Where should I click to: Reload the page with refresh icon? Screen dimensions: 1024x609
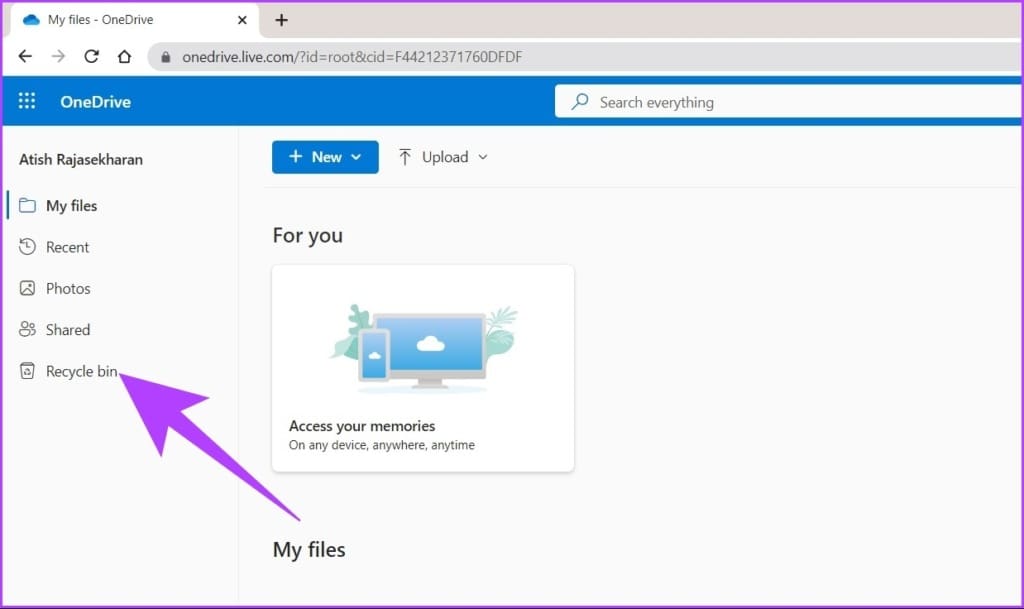point(91,57)
